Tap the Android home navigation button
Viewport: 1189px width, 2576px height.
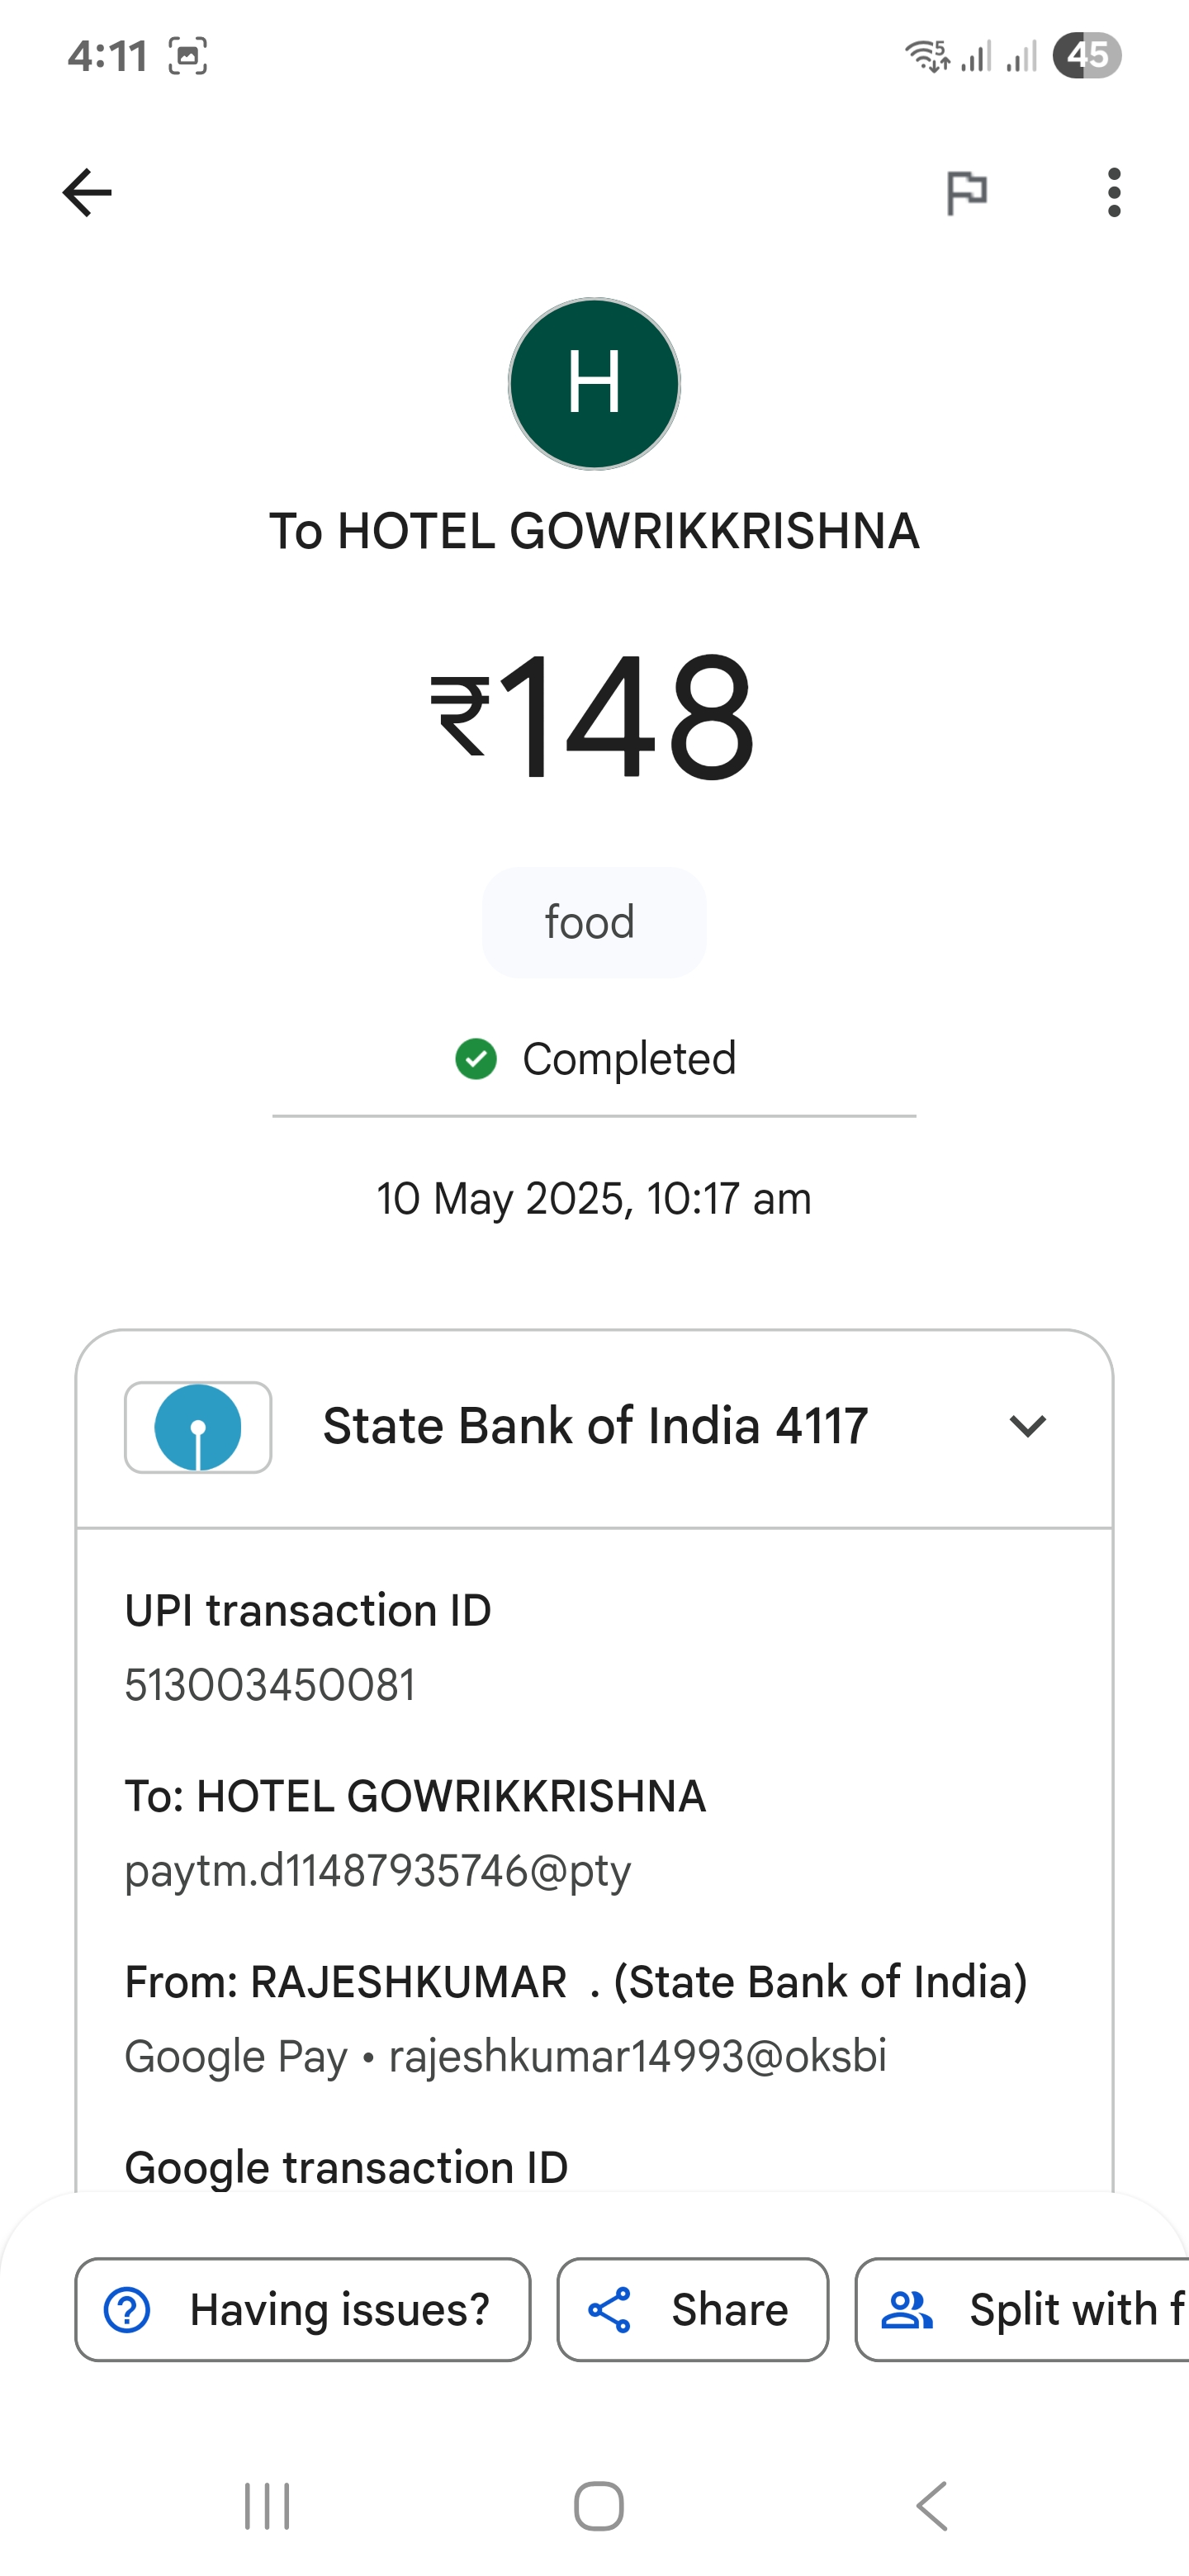(x=599, y=2506)
